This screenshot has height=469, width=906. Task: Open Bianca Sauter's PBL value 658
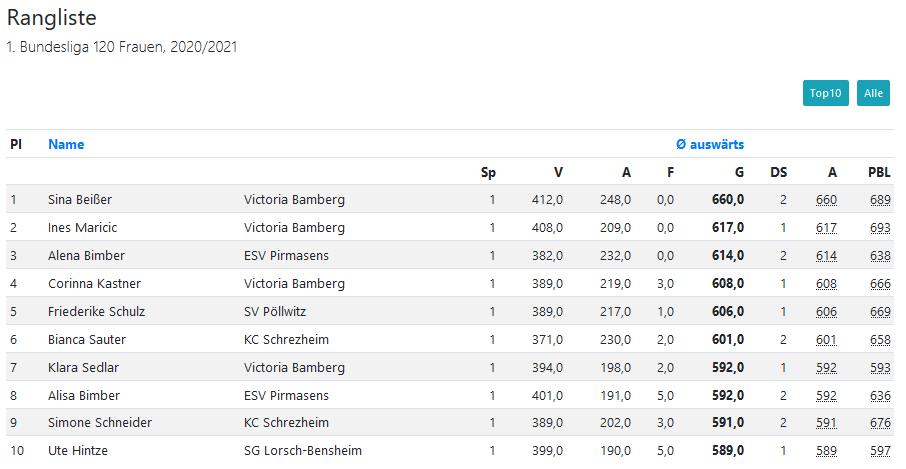[x=880, y=340]
